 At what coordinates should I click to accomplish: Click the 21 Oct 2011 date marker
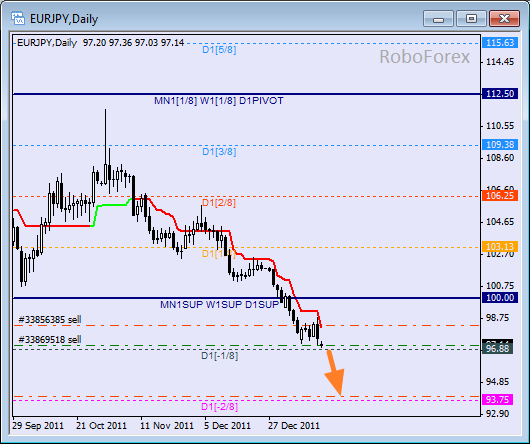point(101,425)
